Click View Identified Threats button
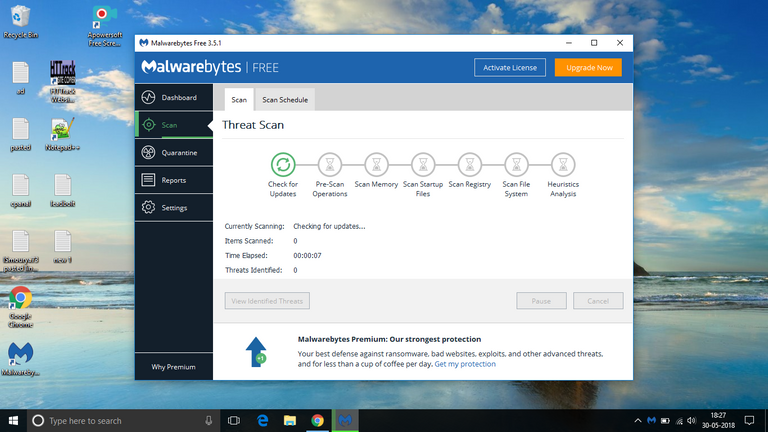The width and height of the screenshot is (768, 432). [267, 301]
